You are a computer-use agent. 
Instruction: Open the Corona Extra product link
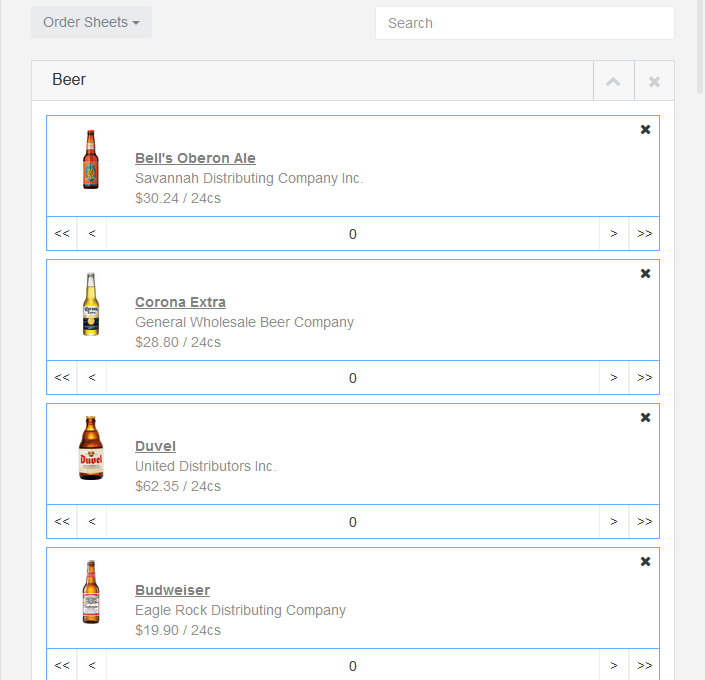(180, 302)
